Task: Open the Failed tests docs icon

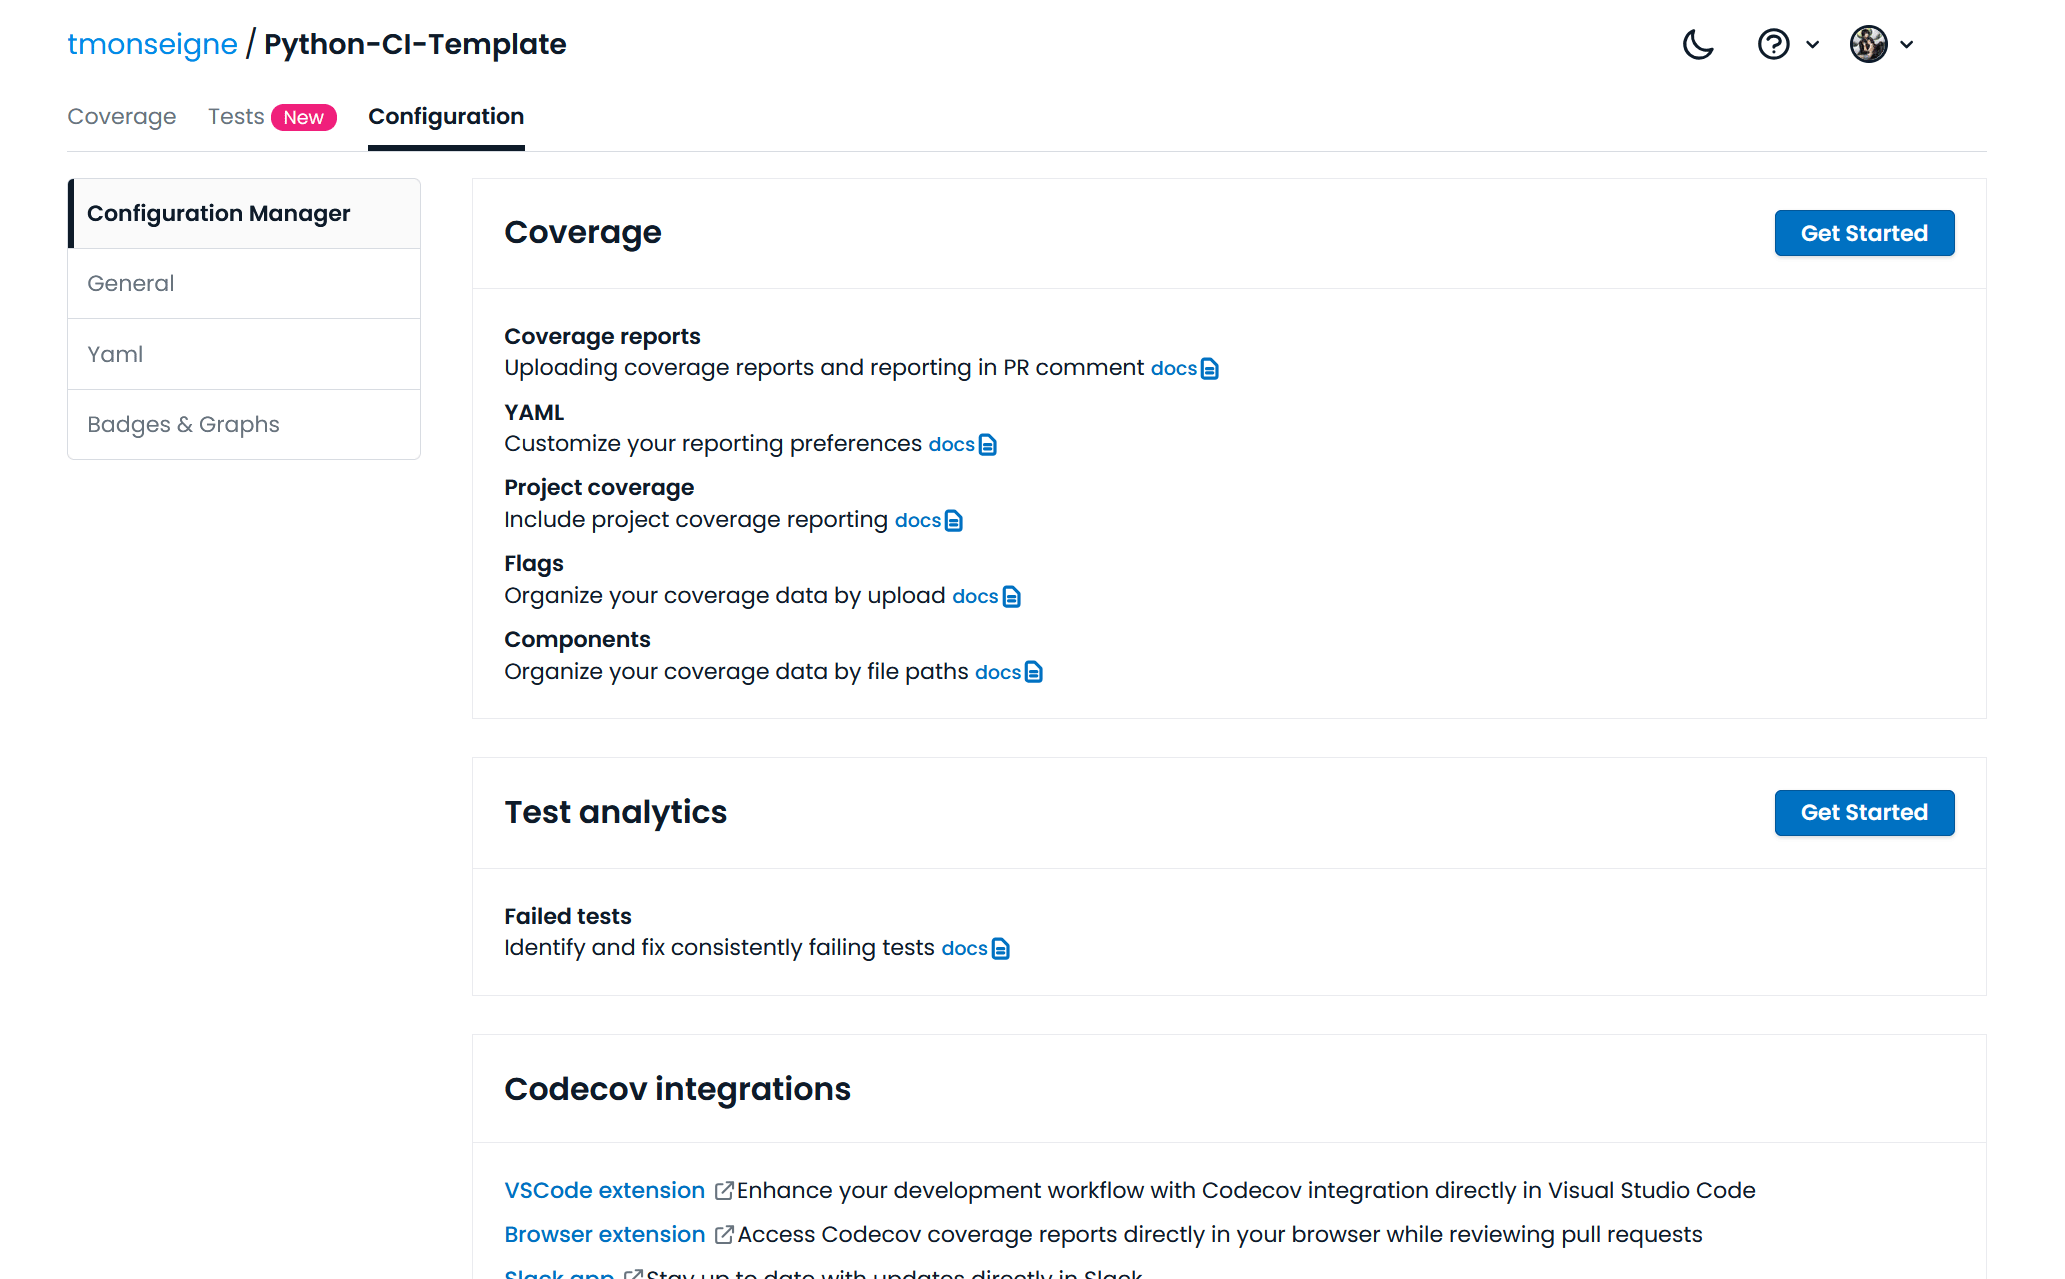Action: (x=1001, y=949)
